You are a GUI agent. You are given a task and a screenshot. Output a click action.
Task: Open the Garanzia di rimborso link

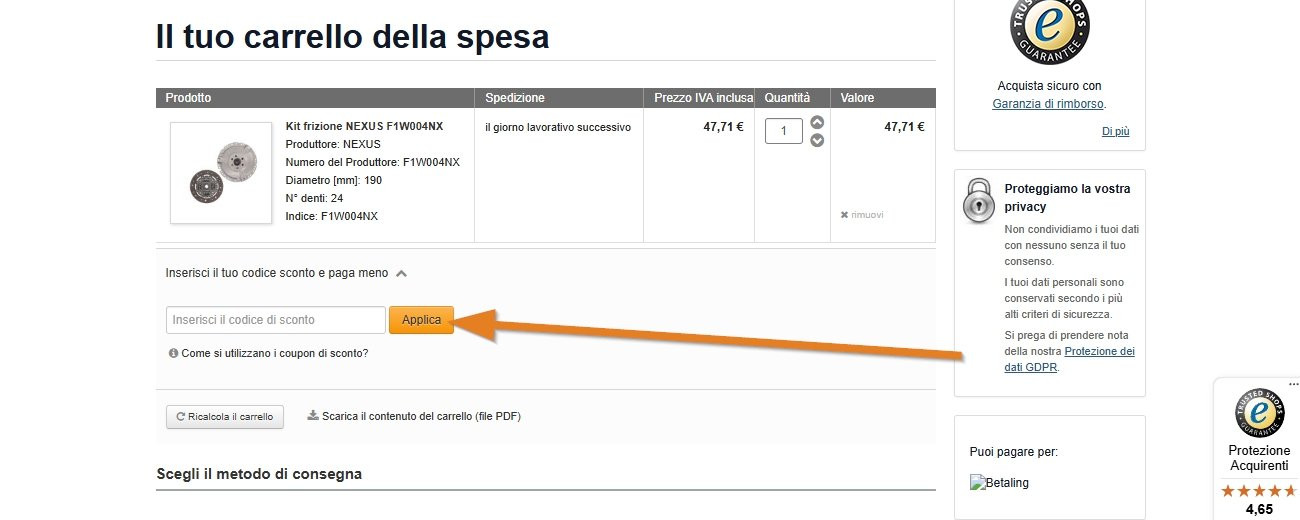coord(1048,104)
